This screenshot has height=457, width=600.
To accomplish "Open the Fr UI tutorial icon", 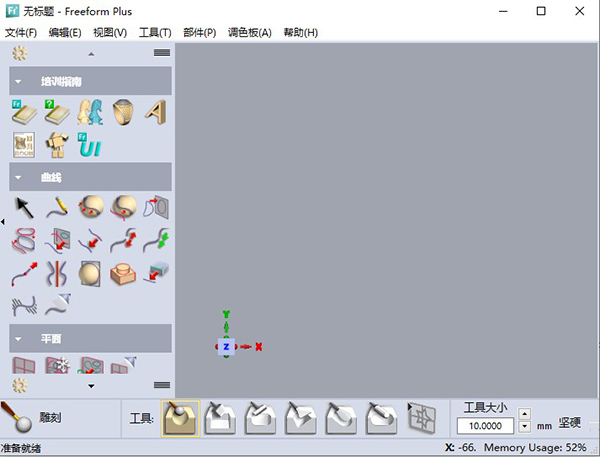I will tap(90, 145).
